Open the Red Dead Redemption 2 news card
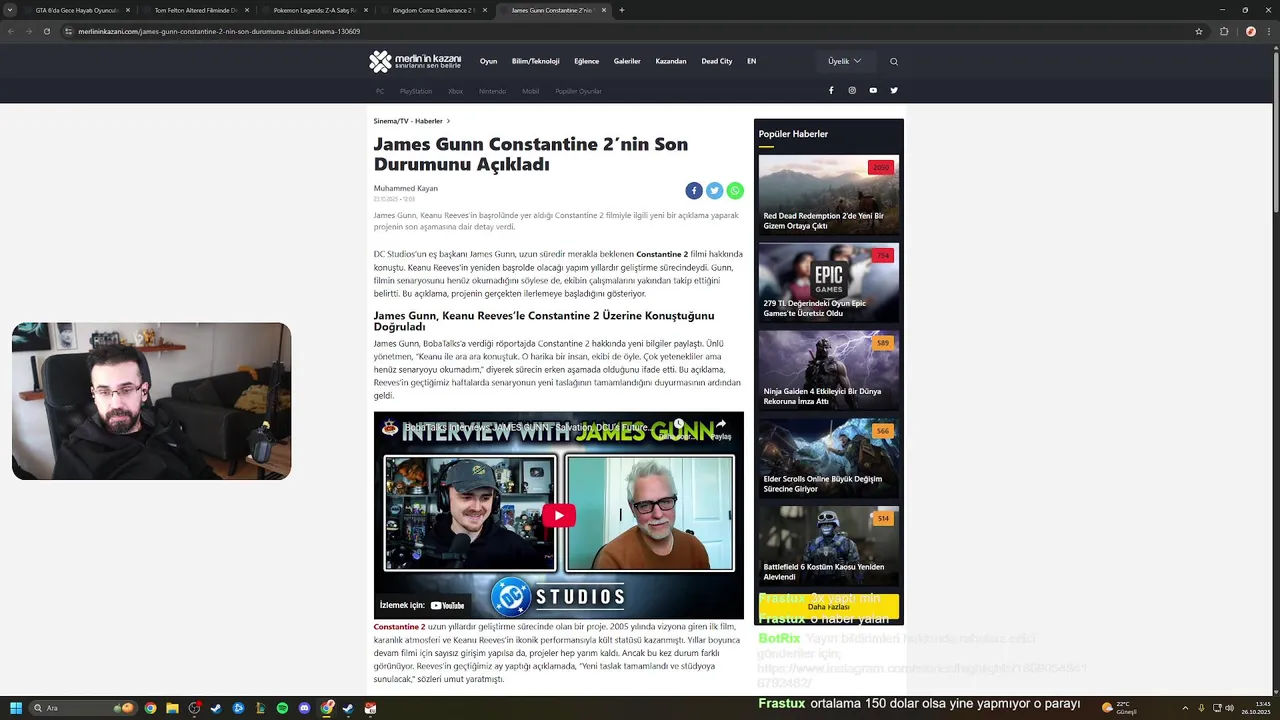The width and height of the screenshot is (1280, 720). click(x=829, y=195)
